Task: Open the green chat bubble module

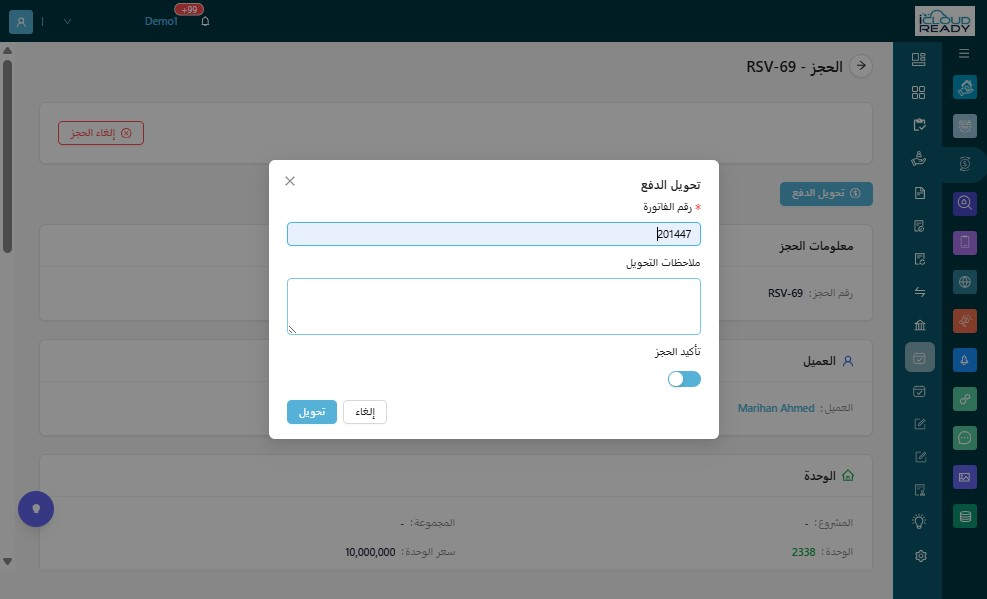Action: pyautogui.click(x=964, y=438)
